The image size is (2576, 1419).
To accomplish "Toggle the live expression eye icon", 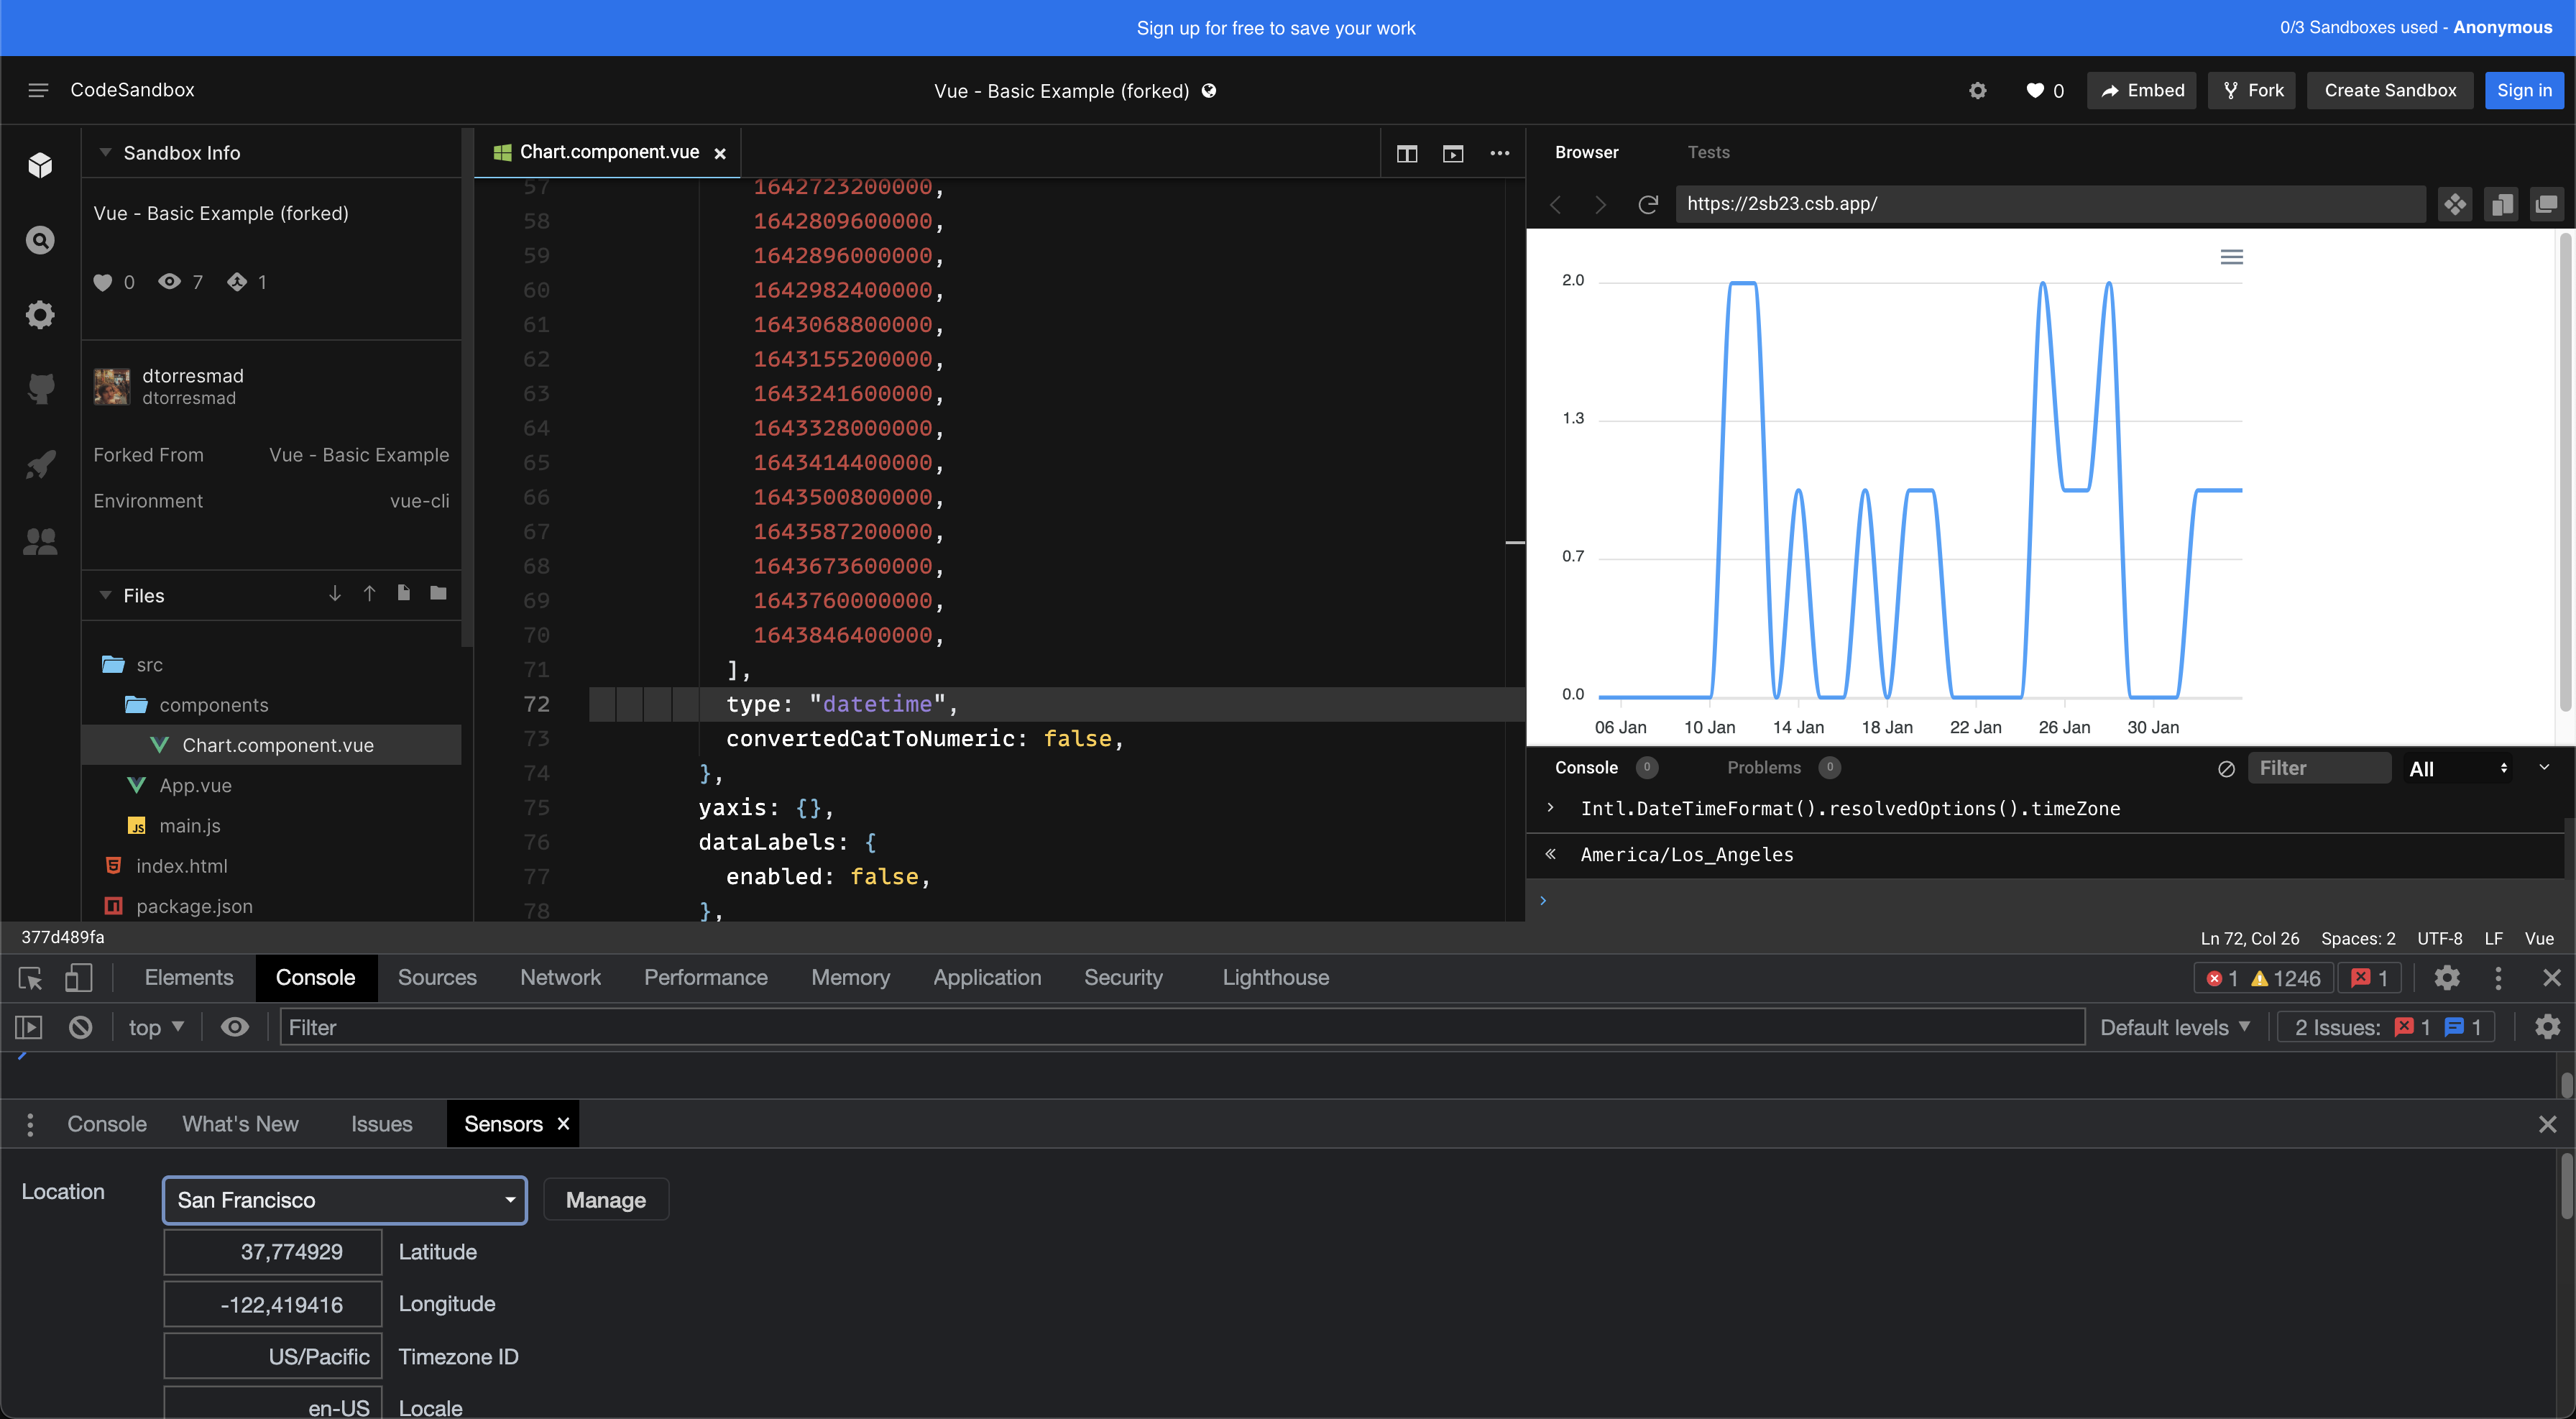I will [x=235, y=1027].
